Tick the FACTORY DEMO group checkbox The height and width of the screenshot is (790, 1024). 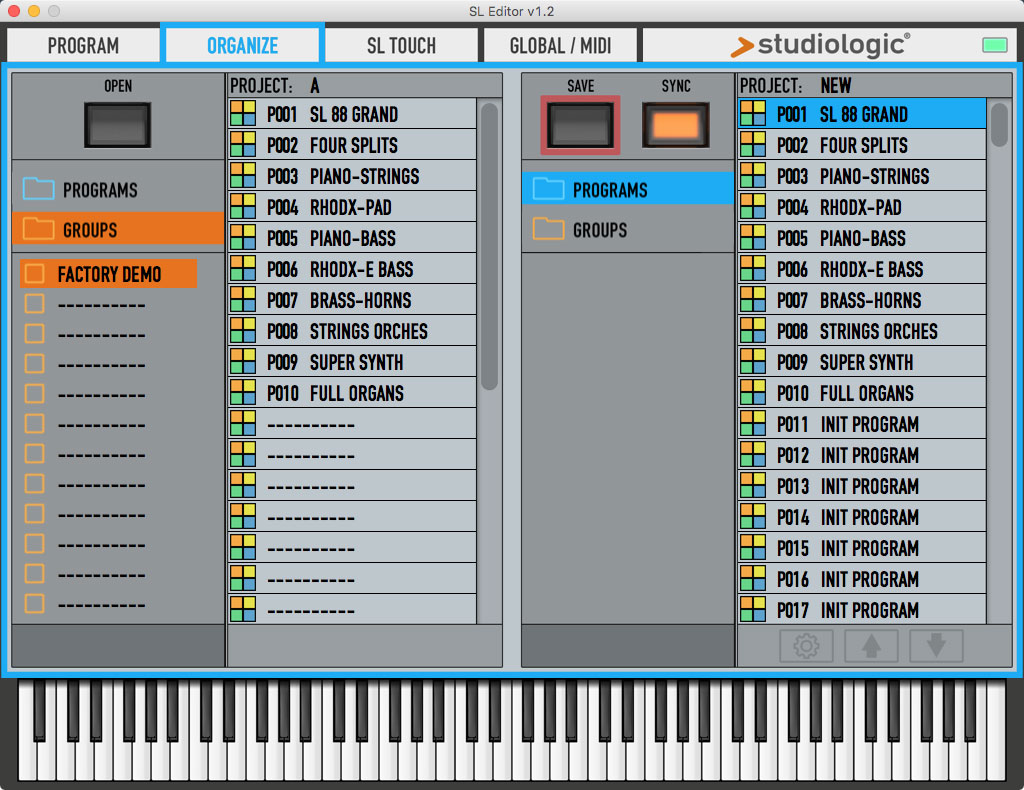(35, 274)
